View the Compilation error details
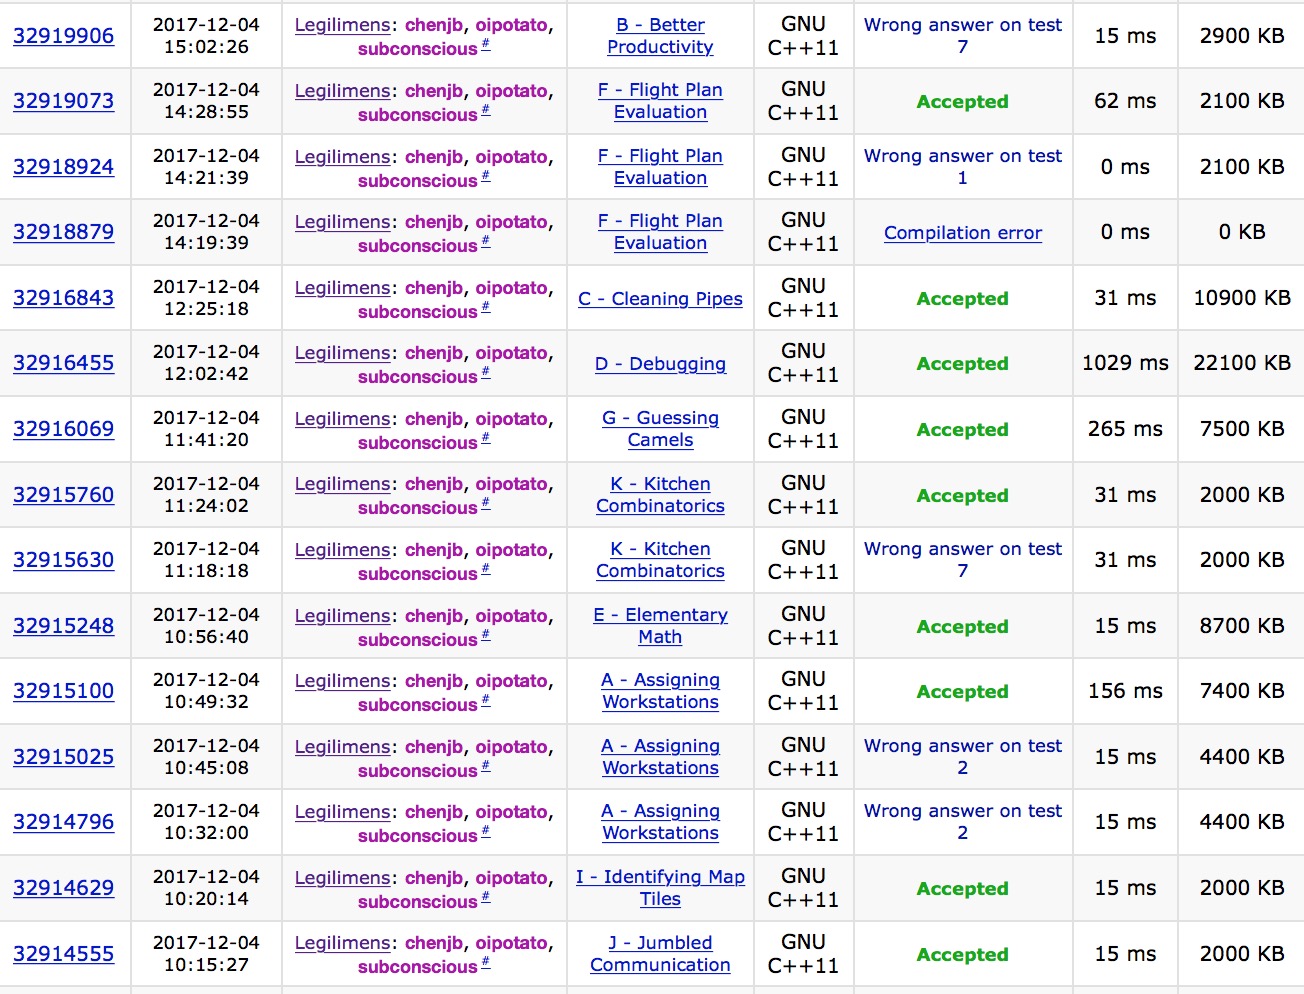The image size is (1304, 994). coord(962,233)
